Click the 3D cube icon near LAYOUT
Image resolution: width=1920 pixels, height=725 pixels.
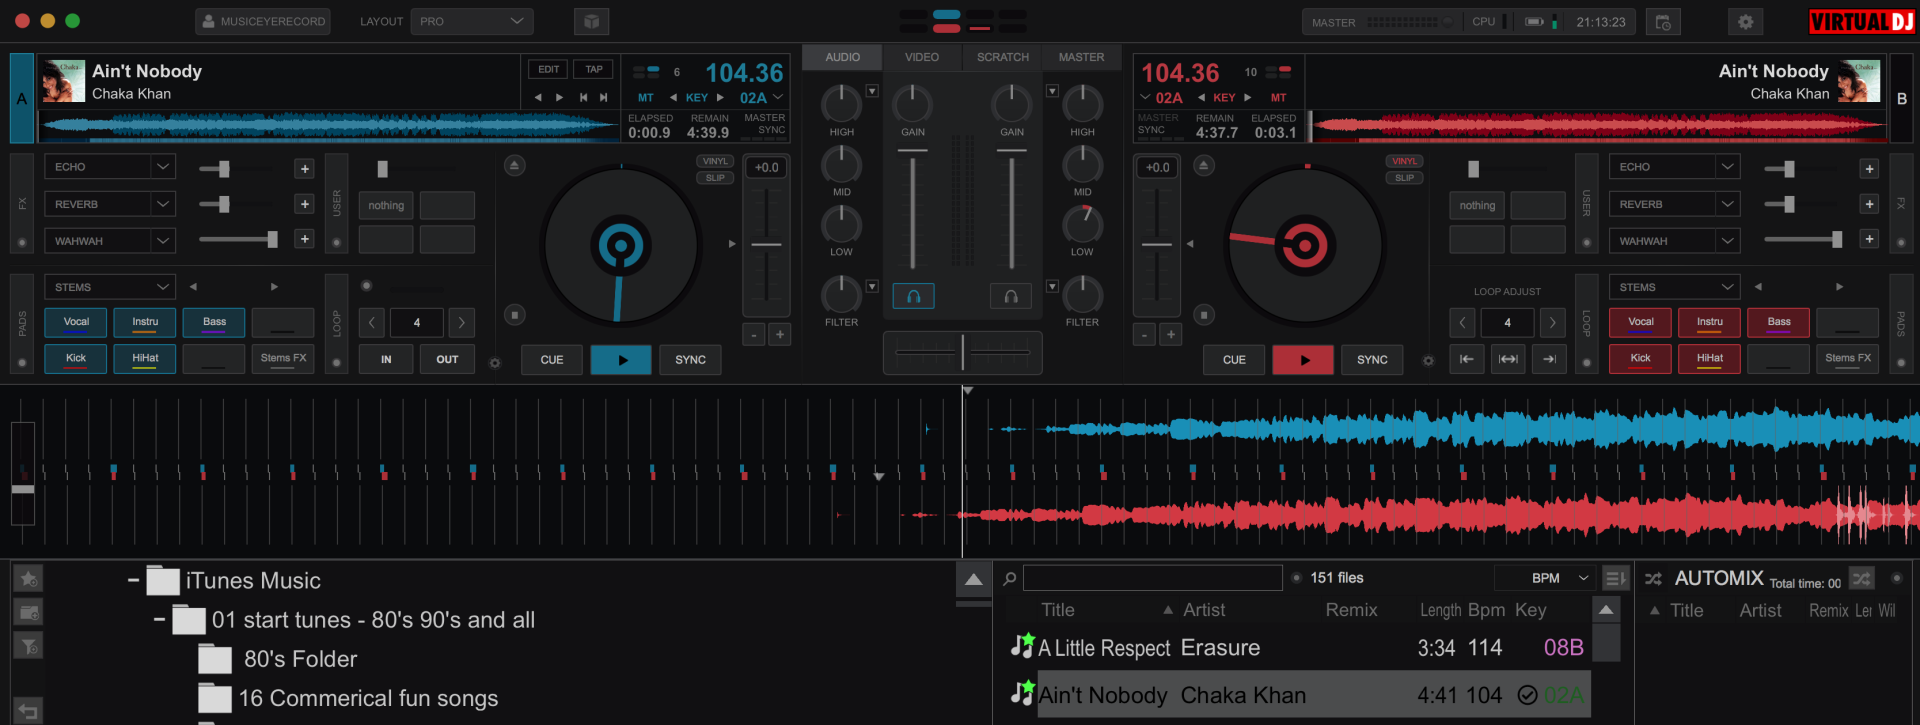(591, 22)
